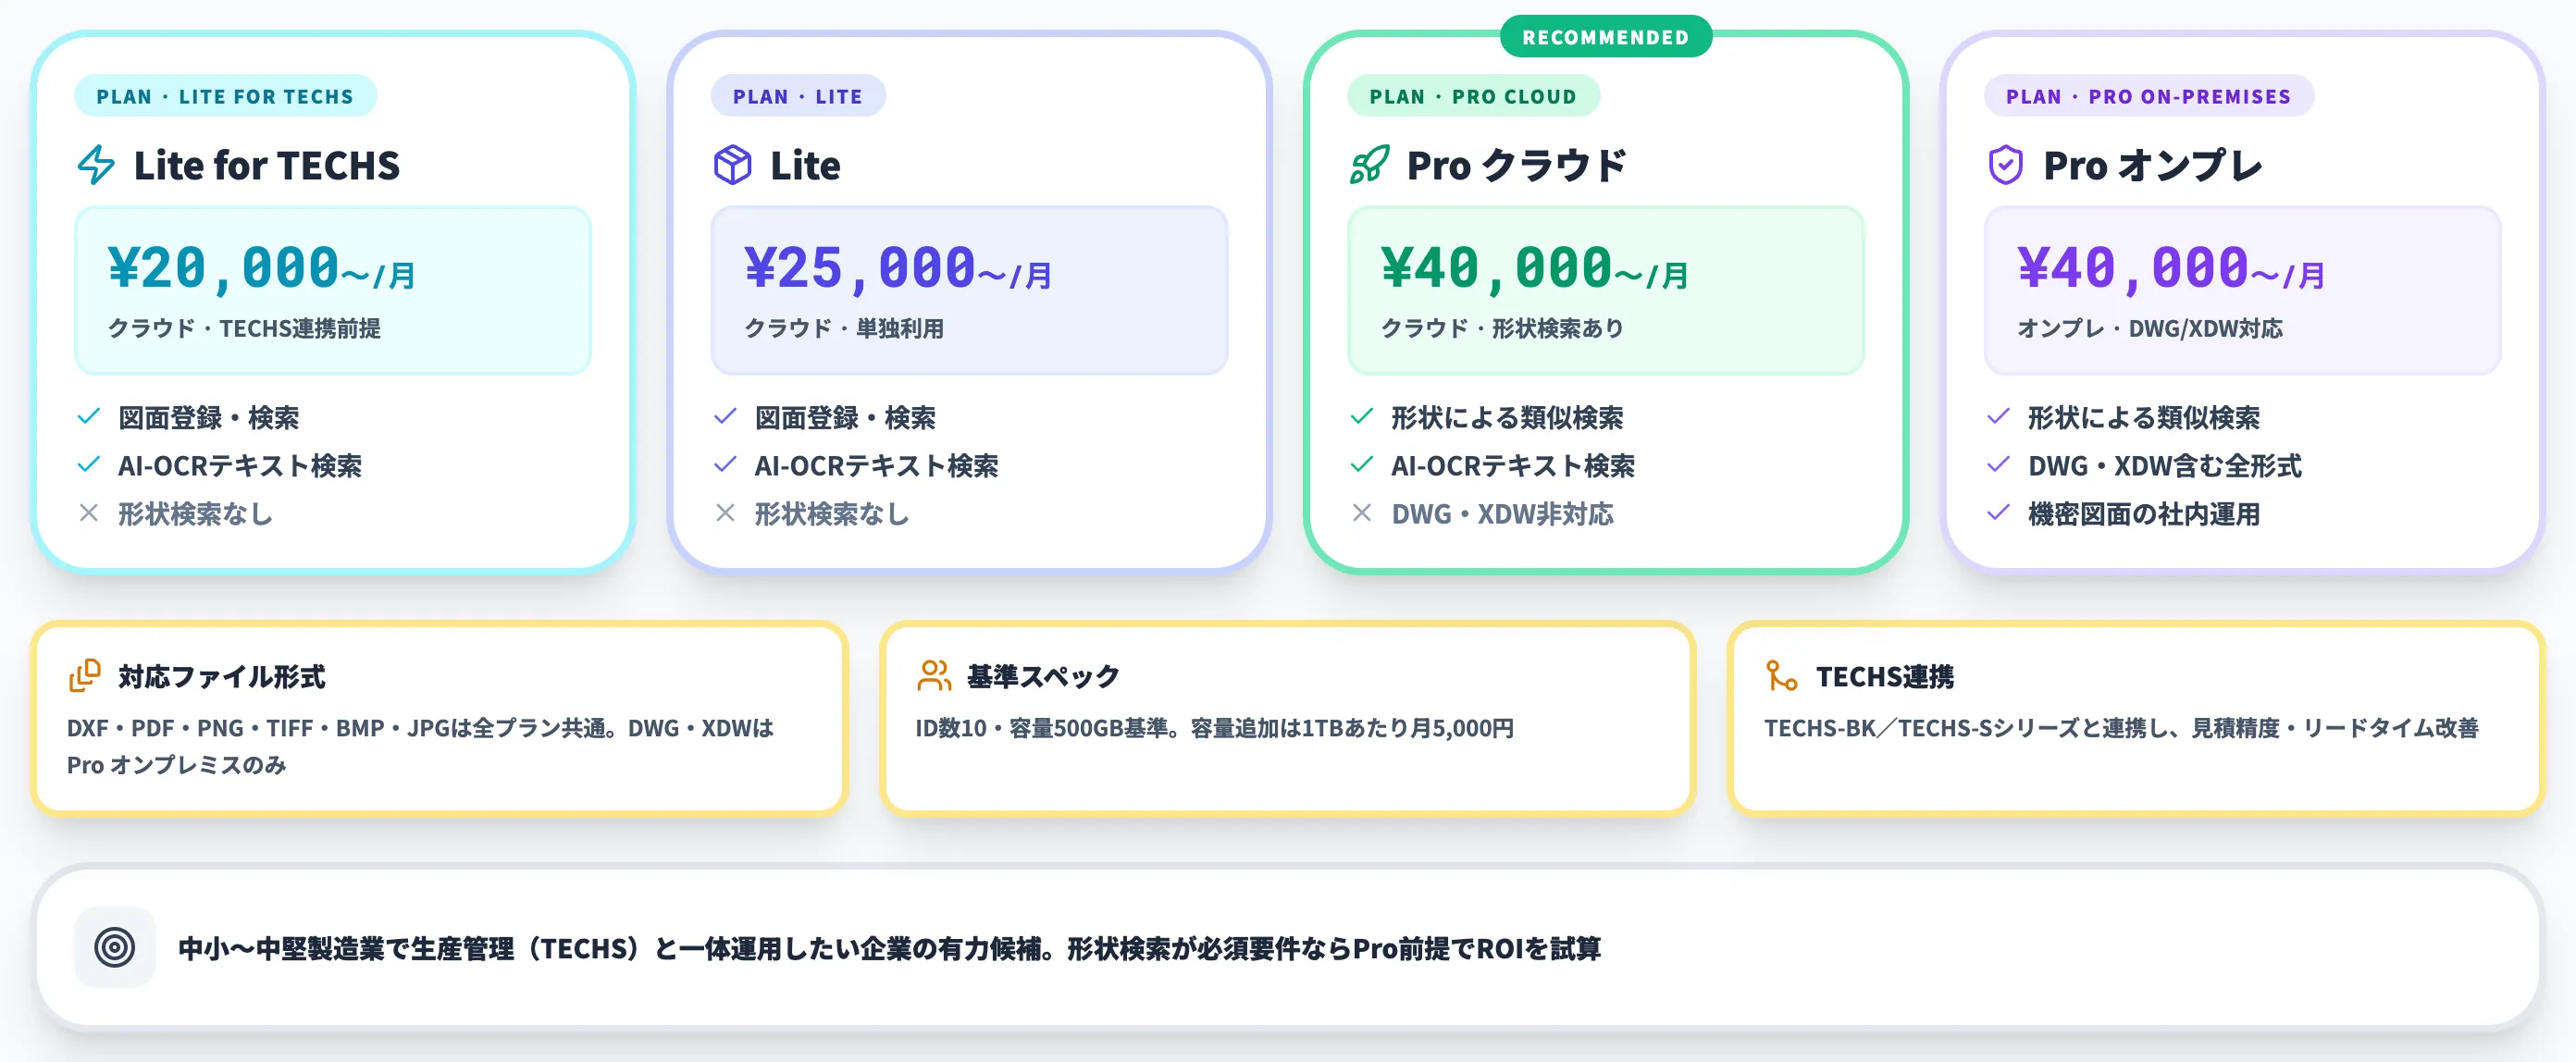2576x1062 pixels.
Task: Click the ¥25,000〜/月 price
Action: pos(898,268)
